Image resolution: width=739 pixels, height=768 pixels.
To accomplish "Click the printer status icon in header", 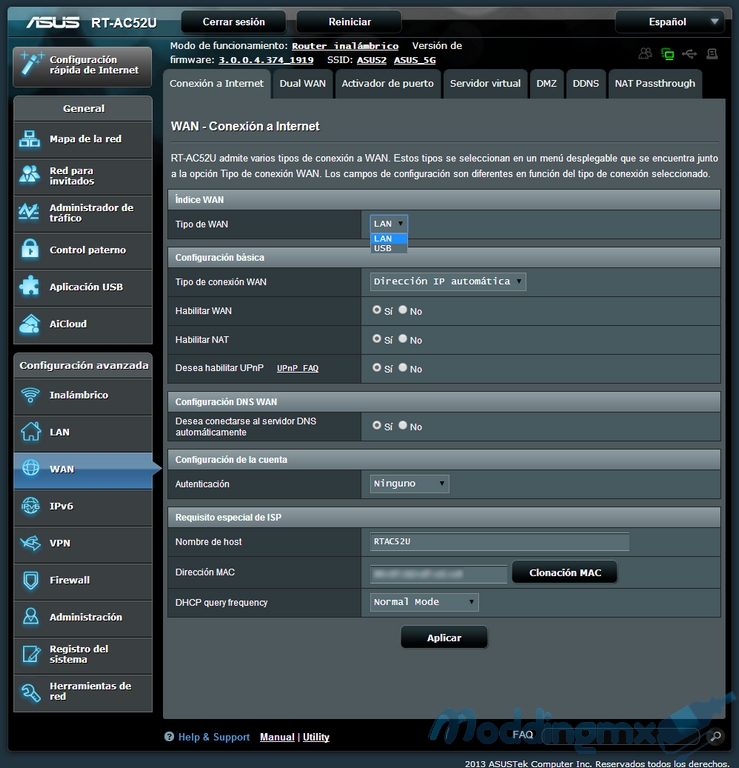I will [x=712, y=53].
